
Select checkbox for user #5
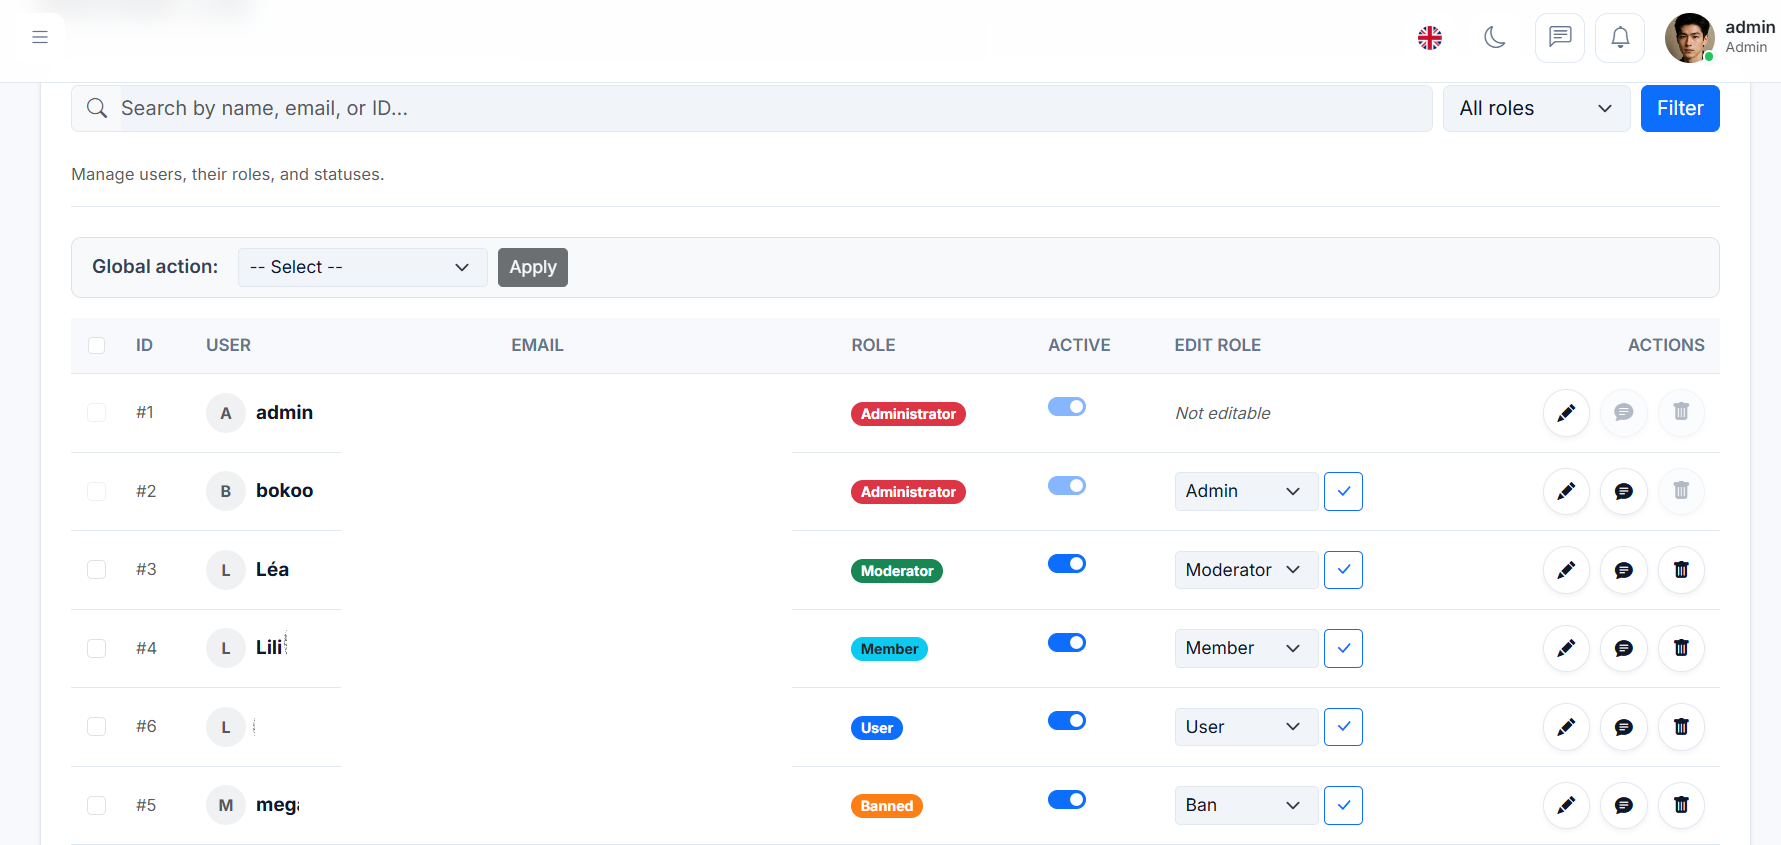[x=96, y=805]
